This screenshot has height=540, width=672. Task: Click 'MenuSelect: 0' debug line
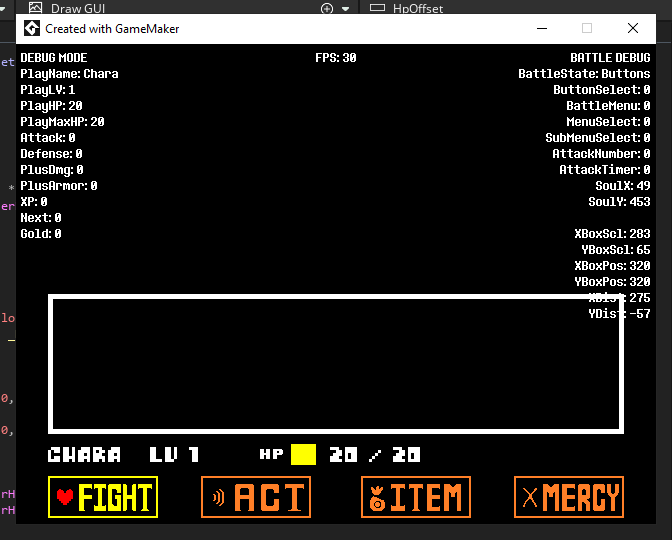[608, 122]
